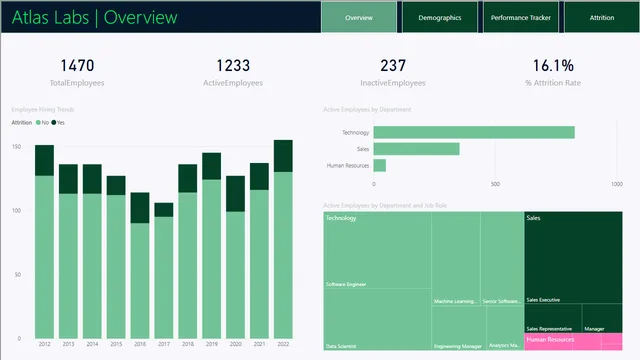Switch to the Demographics tab
Screen dimensions: 640x360
[440, 17]
